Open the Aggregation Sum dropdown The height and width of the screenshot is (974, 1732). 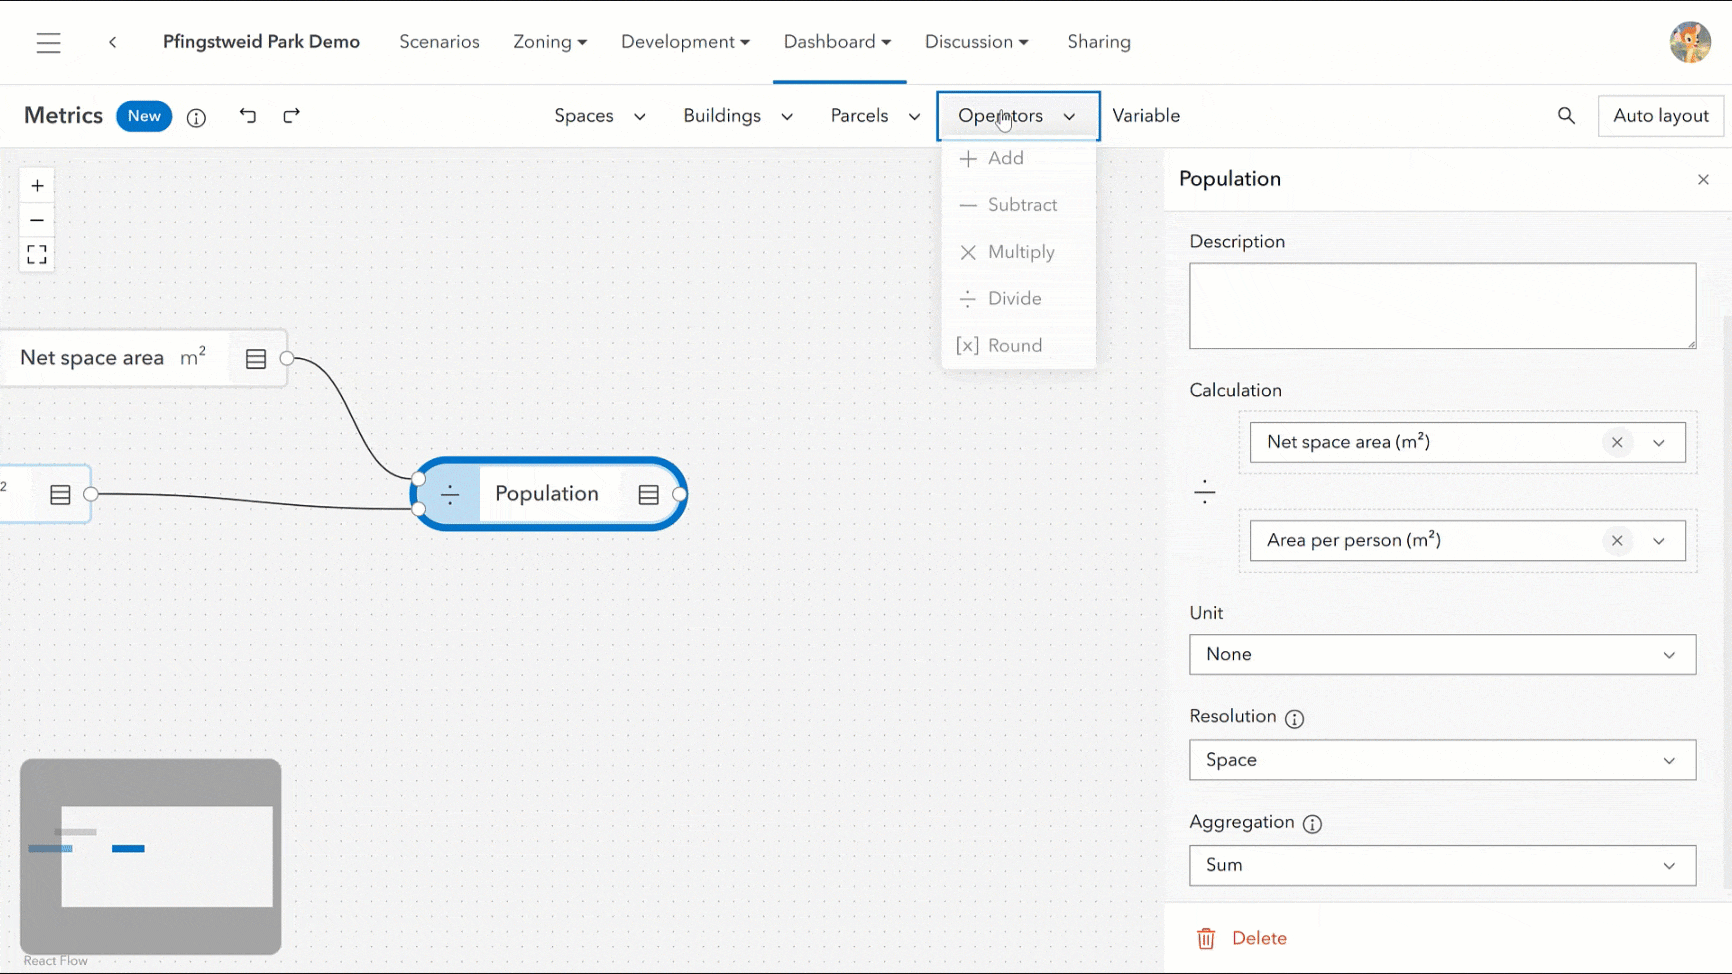pos(1442,866)
